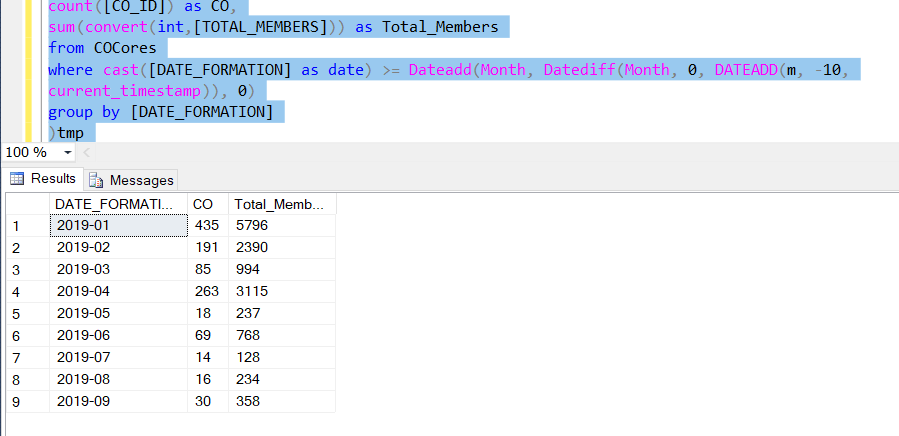Screen dimensions: 899x436
Task: Click CO value 18
Action: tap(208, 313)
